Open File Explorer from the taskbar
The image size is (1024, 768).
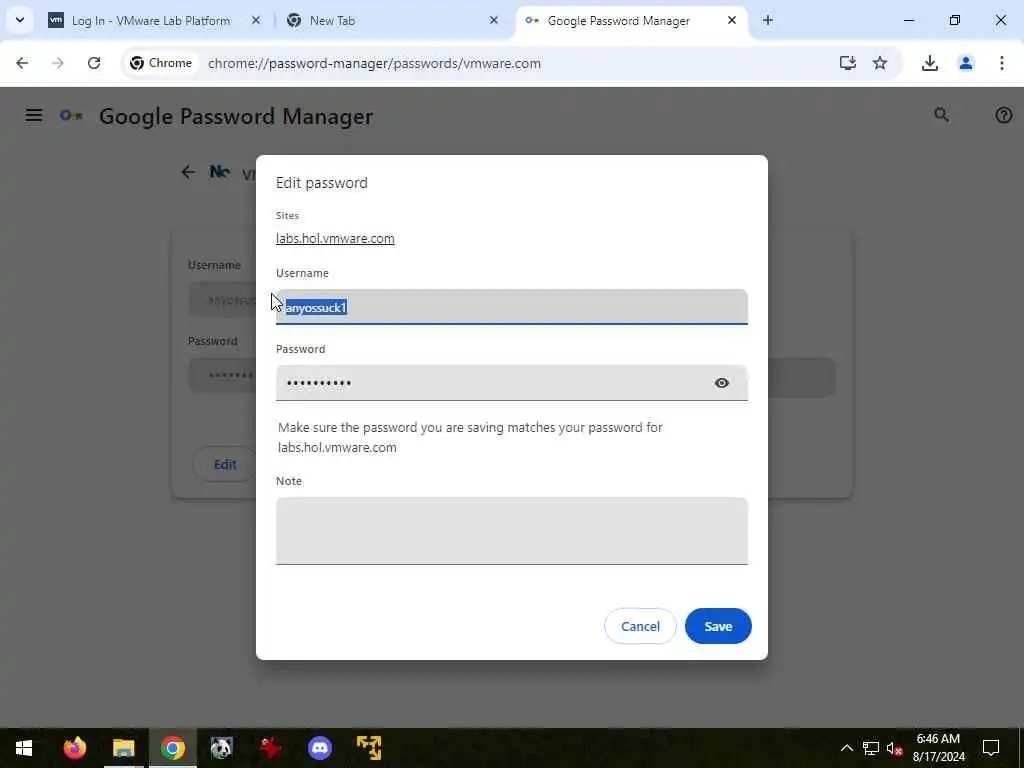point(123,748)
